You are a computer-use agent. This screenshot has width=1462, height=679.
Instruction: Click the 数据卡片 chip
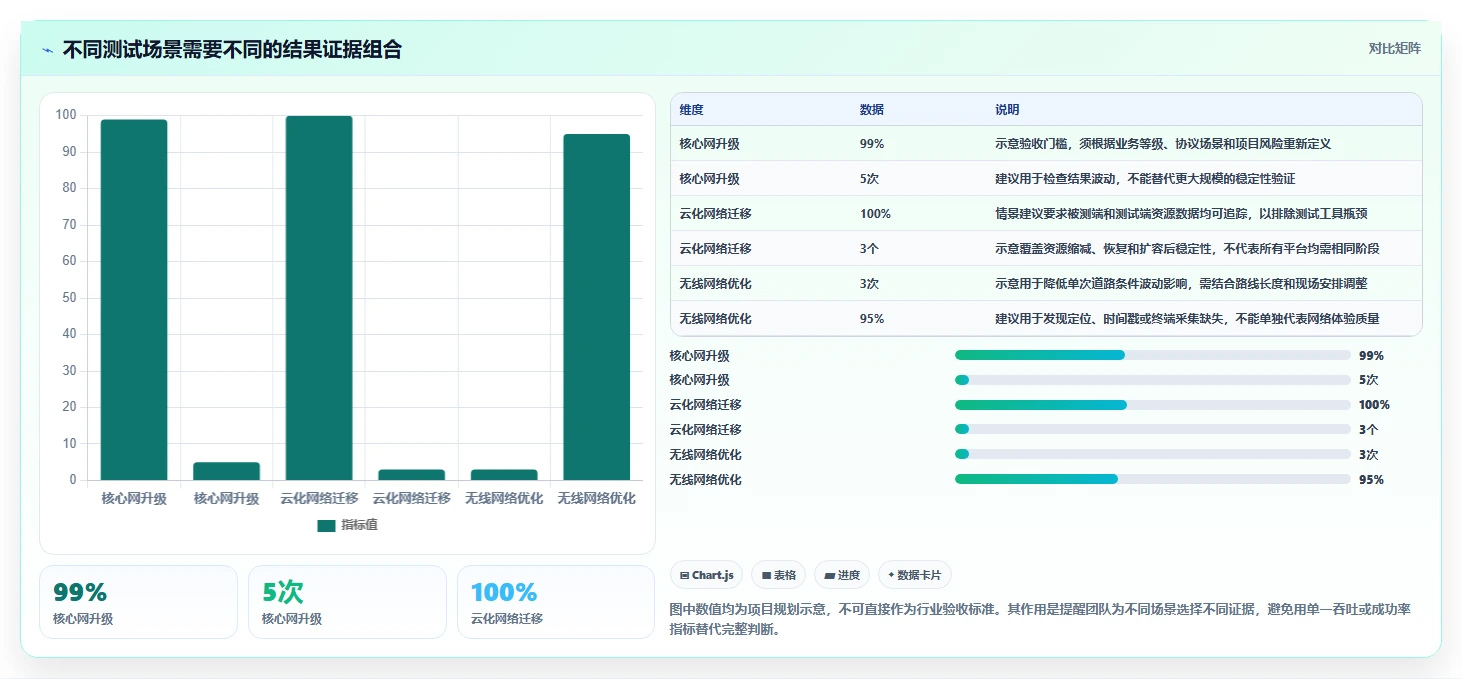point(915,575)
